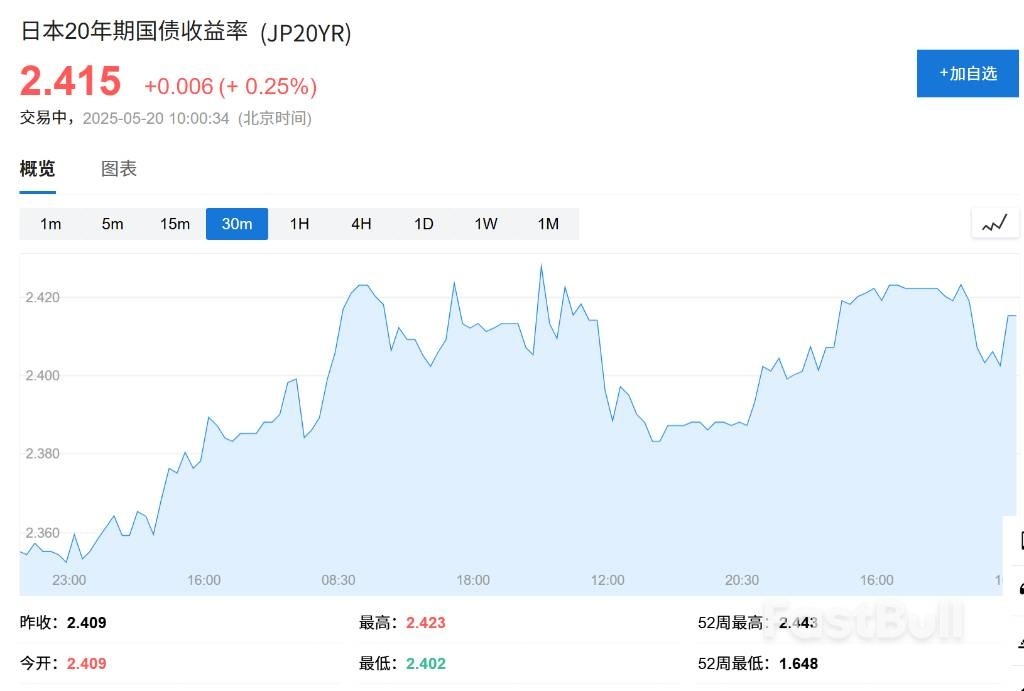Choose the 5m timeframe

[x=112, y=224]
